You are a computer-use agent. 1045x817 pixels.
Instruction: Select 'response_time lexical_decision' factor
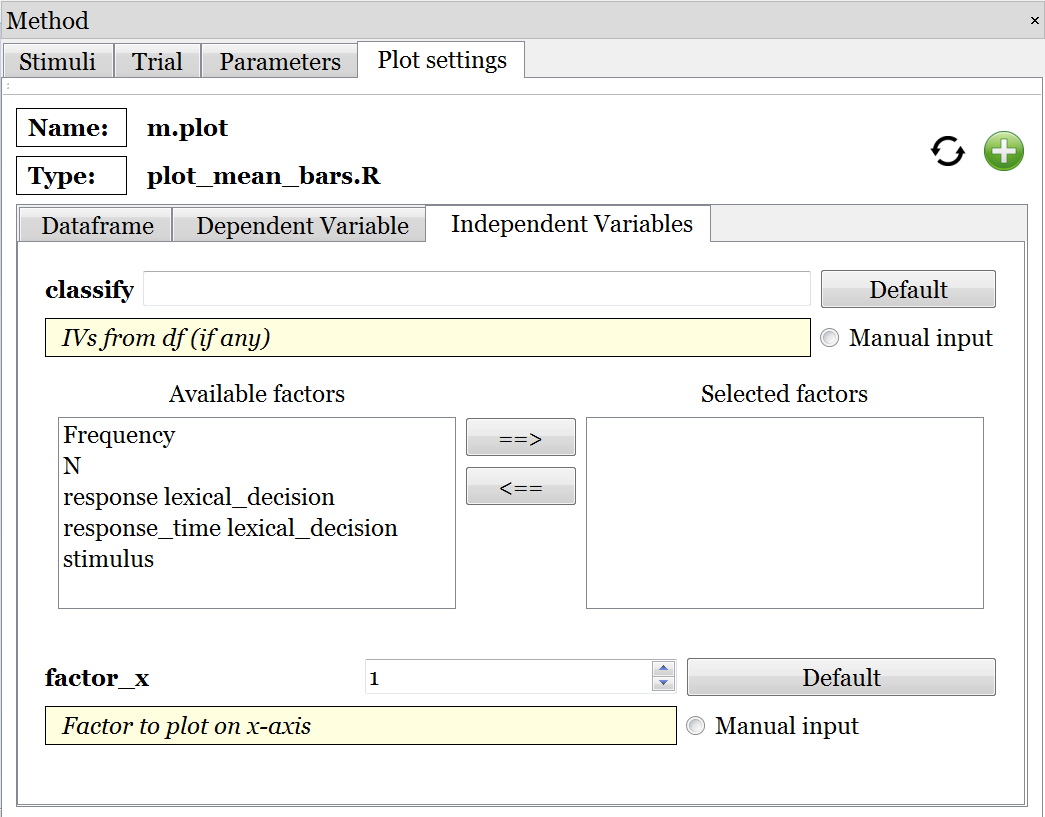click(x=230, y=529)
